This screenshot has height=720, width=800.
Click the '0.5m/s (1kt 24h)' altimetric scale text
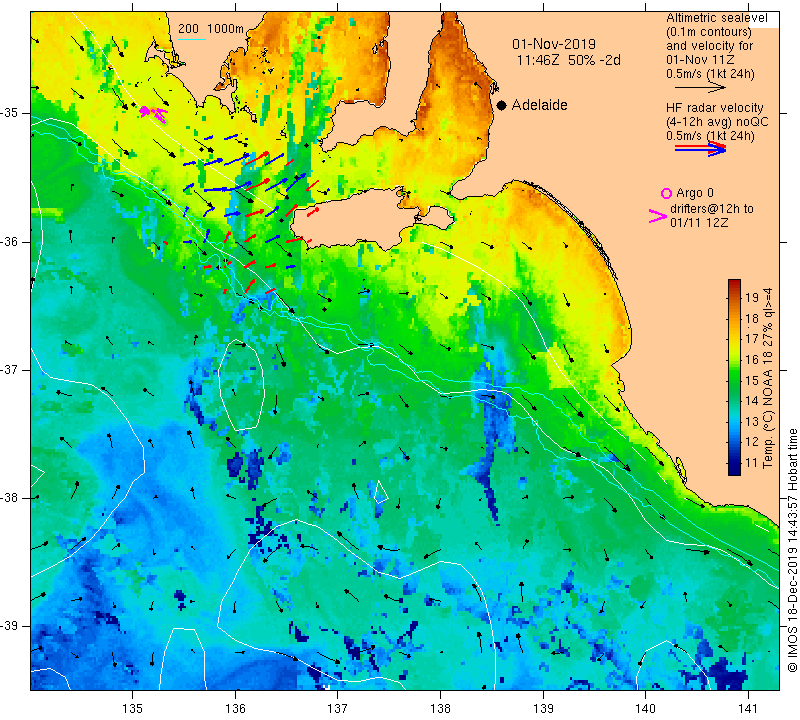coord(710,74)
